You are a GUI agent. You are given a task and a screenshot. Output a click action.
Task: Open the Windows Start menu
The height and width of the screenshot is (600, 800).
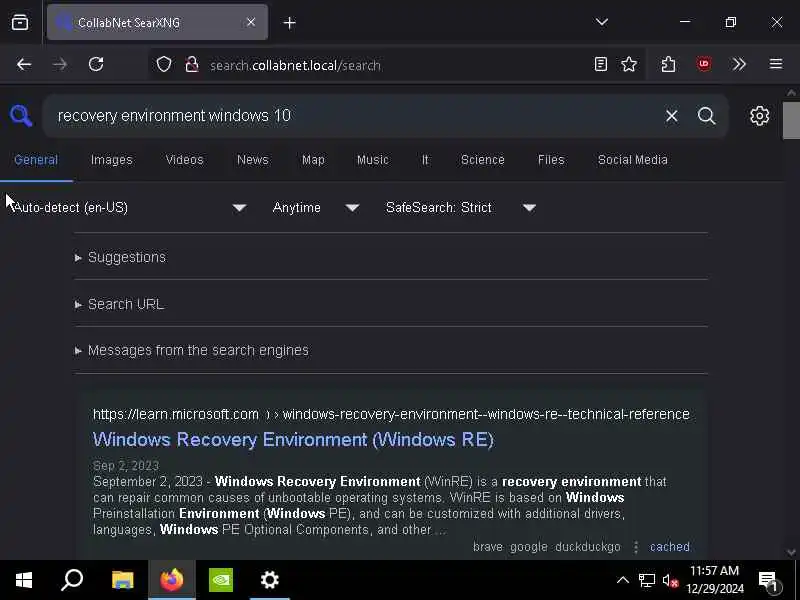click(x=24, y=580)
